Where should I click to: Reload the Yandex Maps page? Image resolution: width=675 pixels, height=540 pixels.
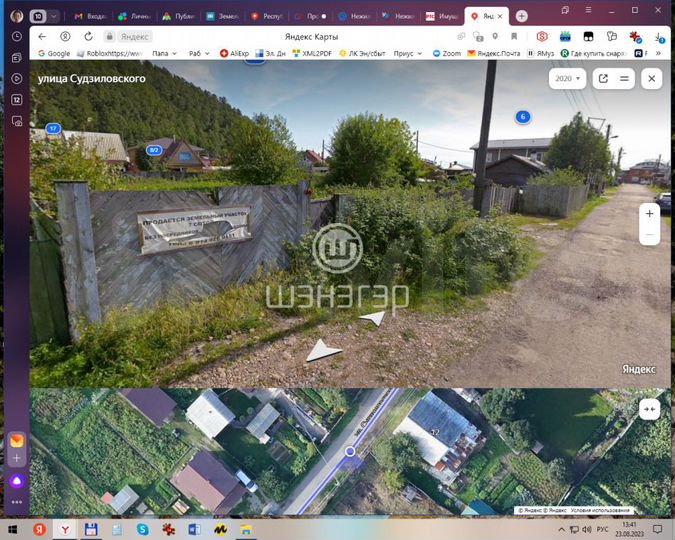point(88,37)
